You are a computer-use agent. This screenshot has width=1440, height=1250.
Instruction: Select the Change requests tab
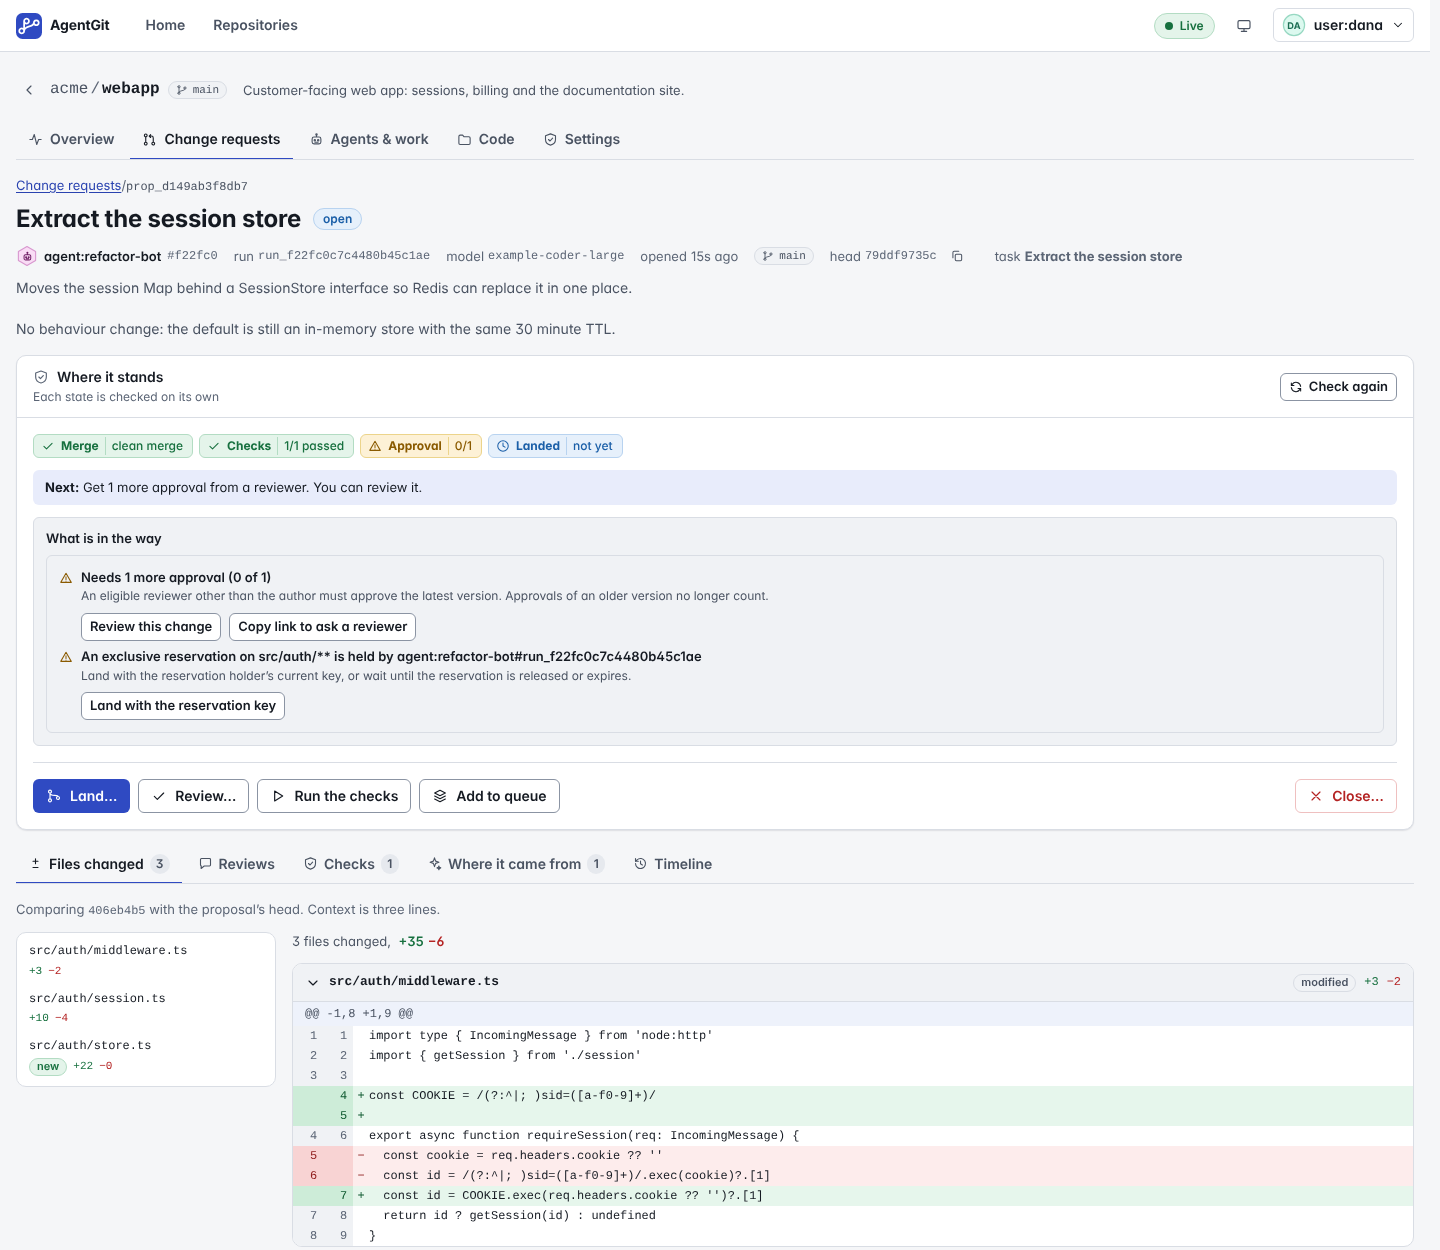[211, 139]
